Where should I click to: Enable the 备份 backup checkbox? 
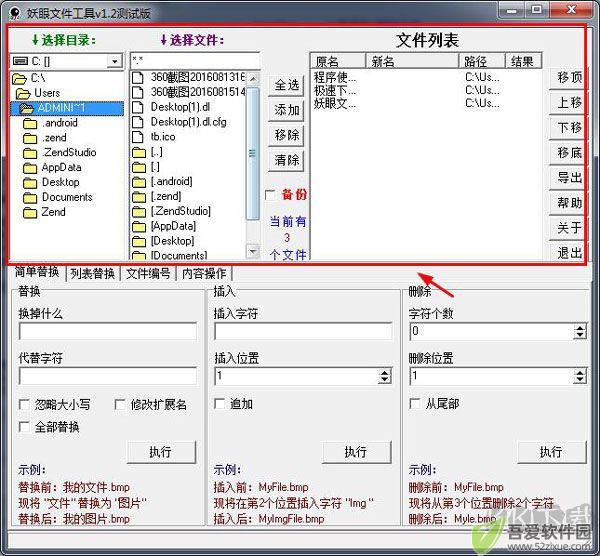271,195
